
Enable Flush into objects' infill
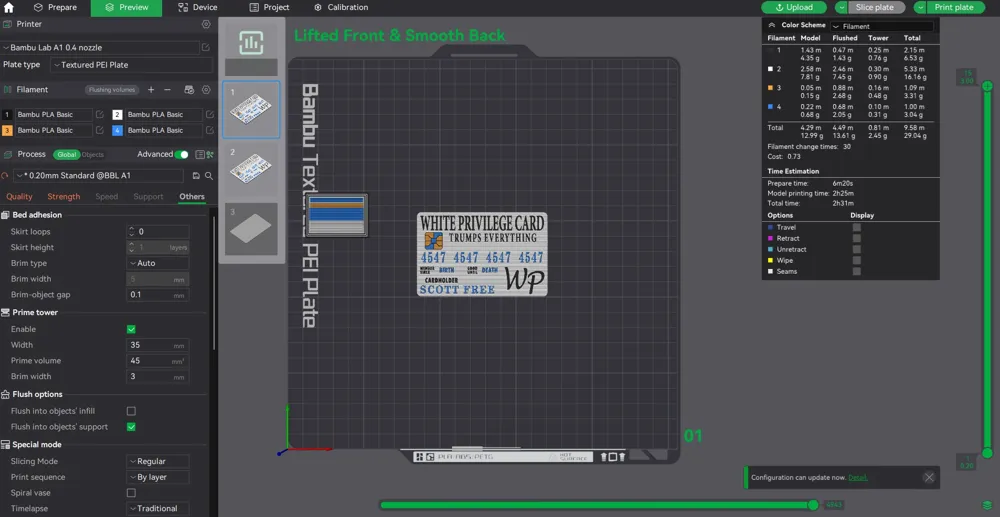coord(131,411)
